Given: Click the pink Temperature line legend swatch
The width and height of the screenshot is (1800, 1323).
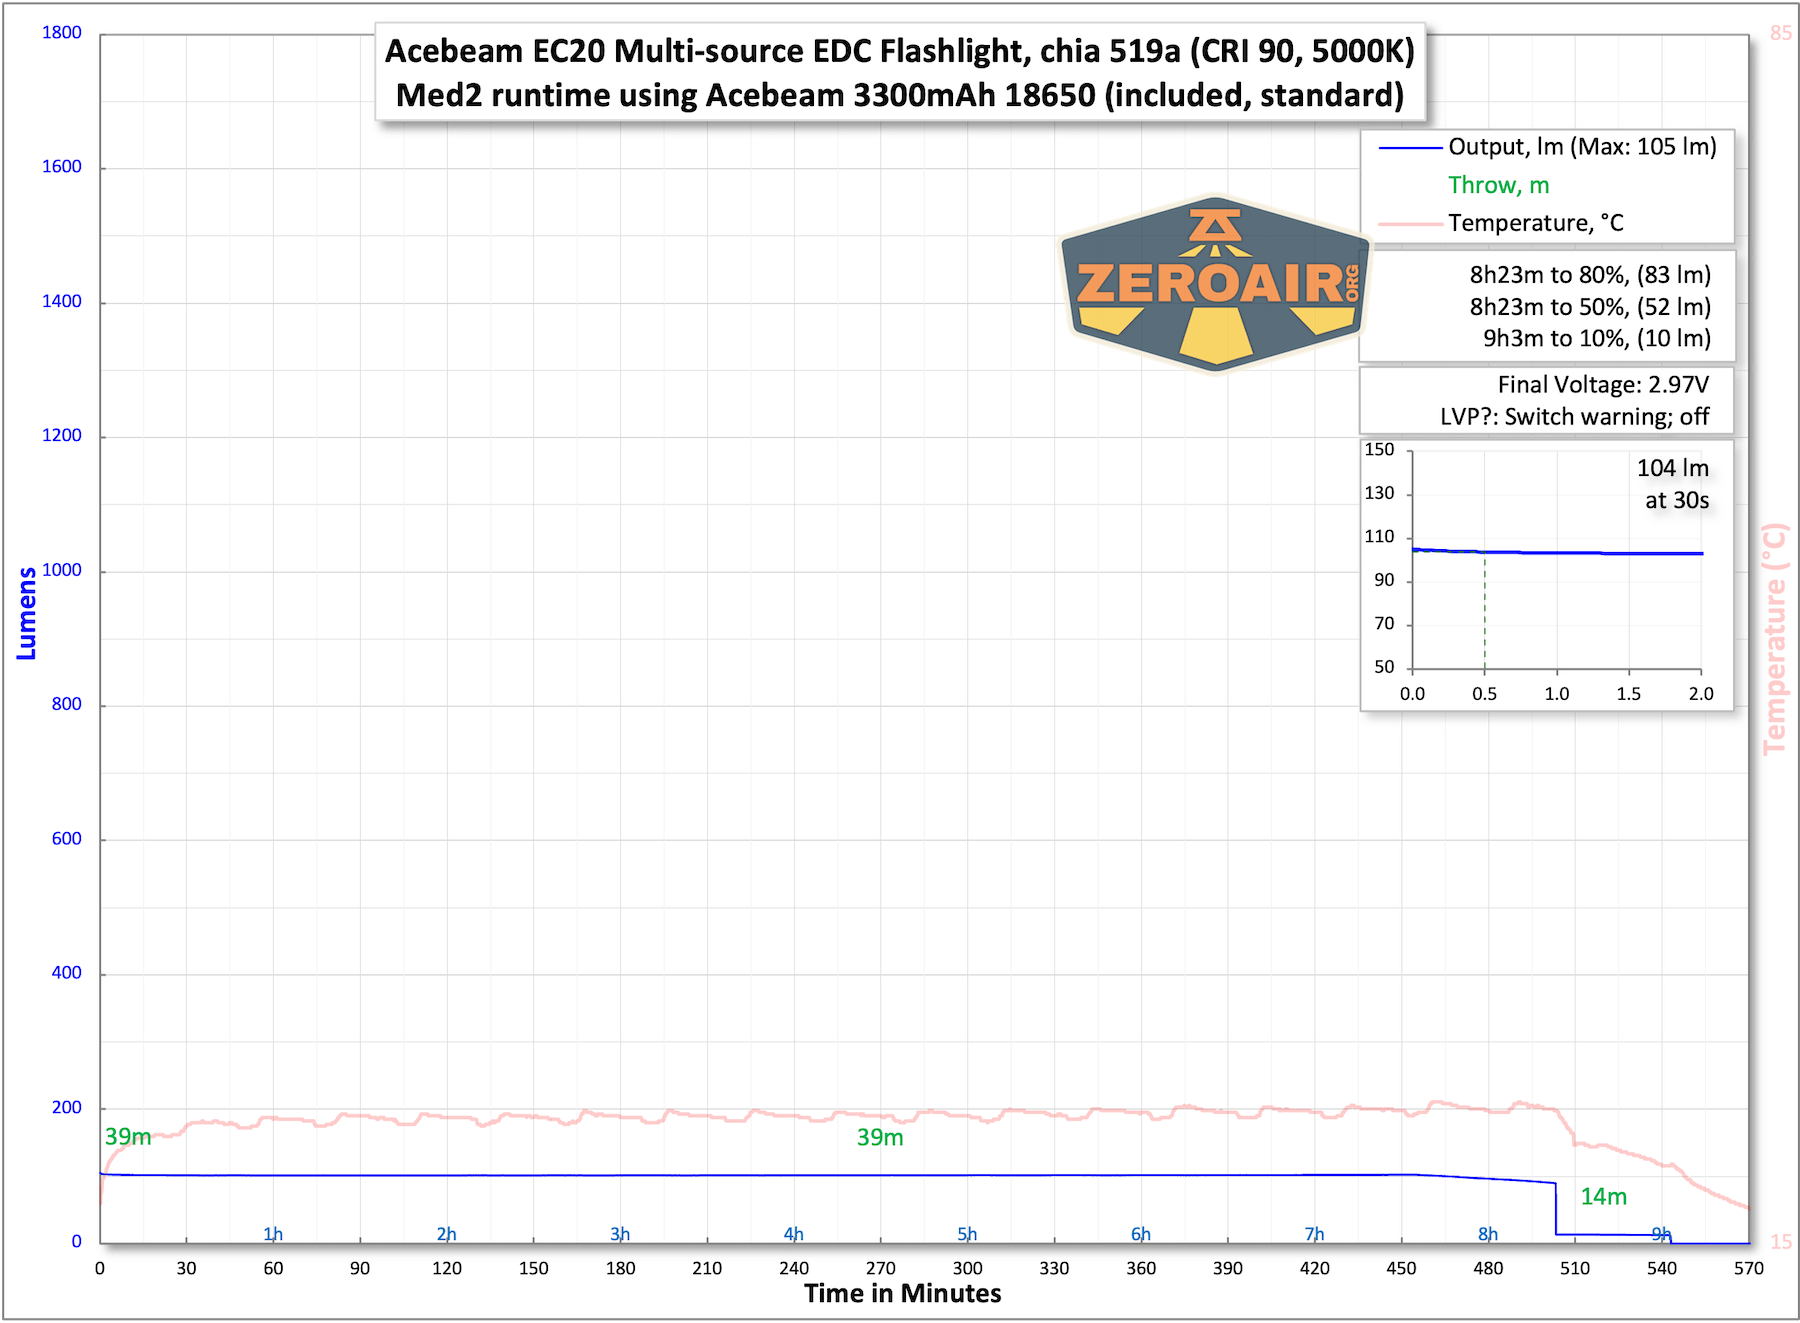Looking at the screenshot, I should click(x=1410, y=224).
